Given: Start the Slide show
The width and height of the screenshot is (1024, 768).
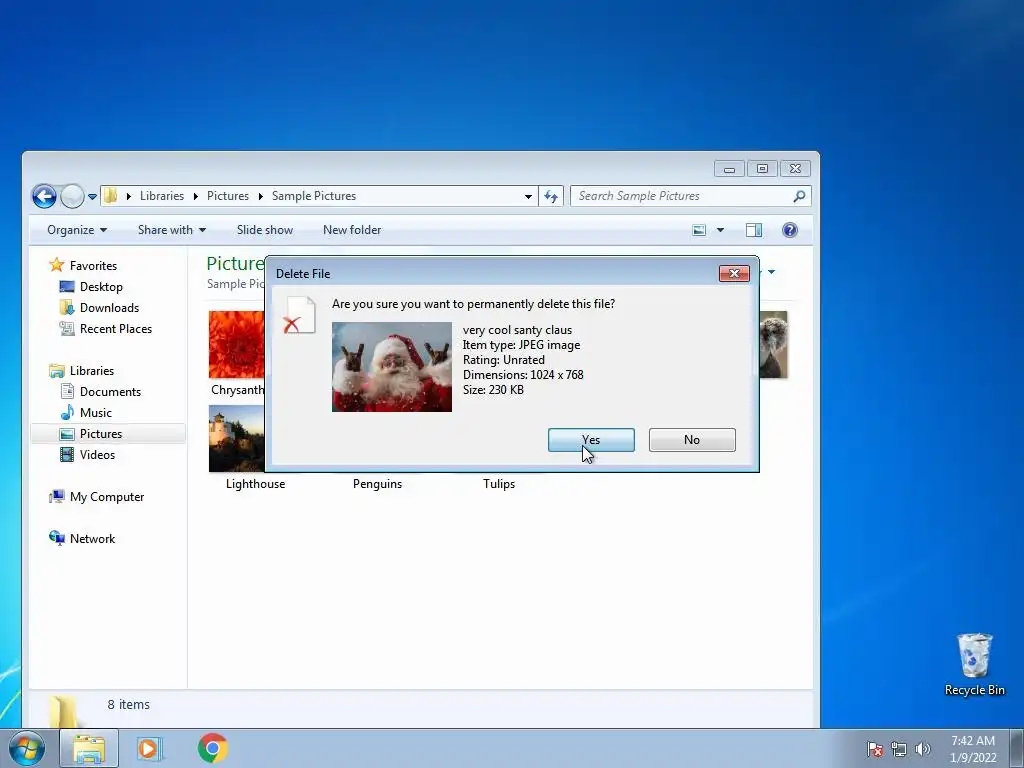Looking at the screenshot, I should tap(264, 230).
